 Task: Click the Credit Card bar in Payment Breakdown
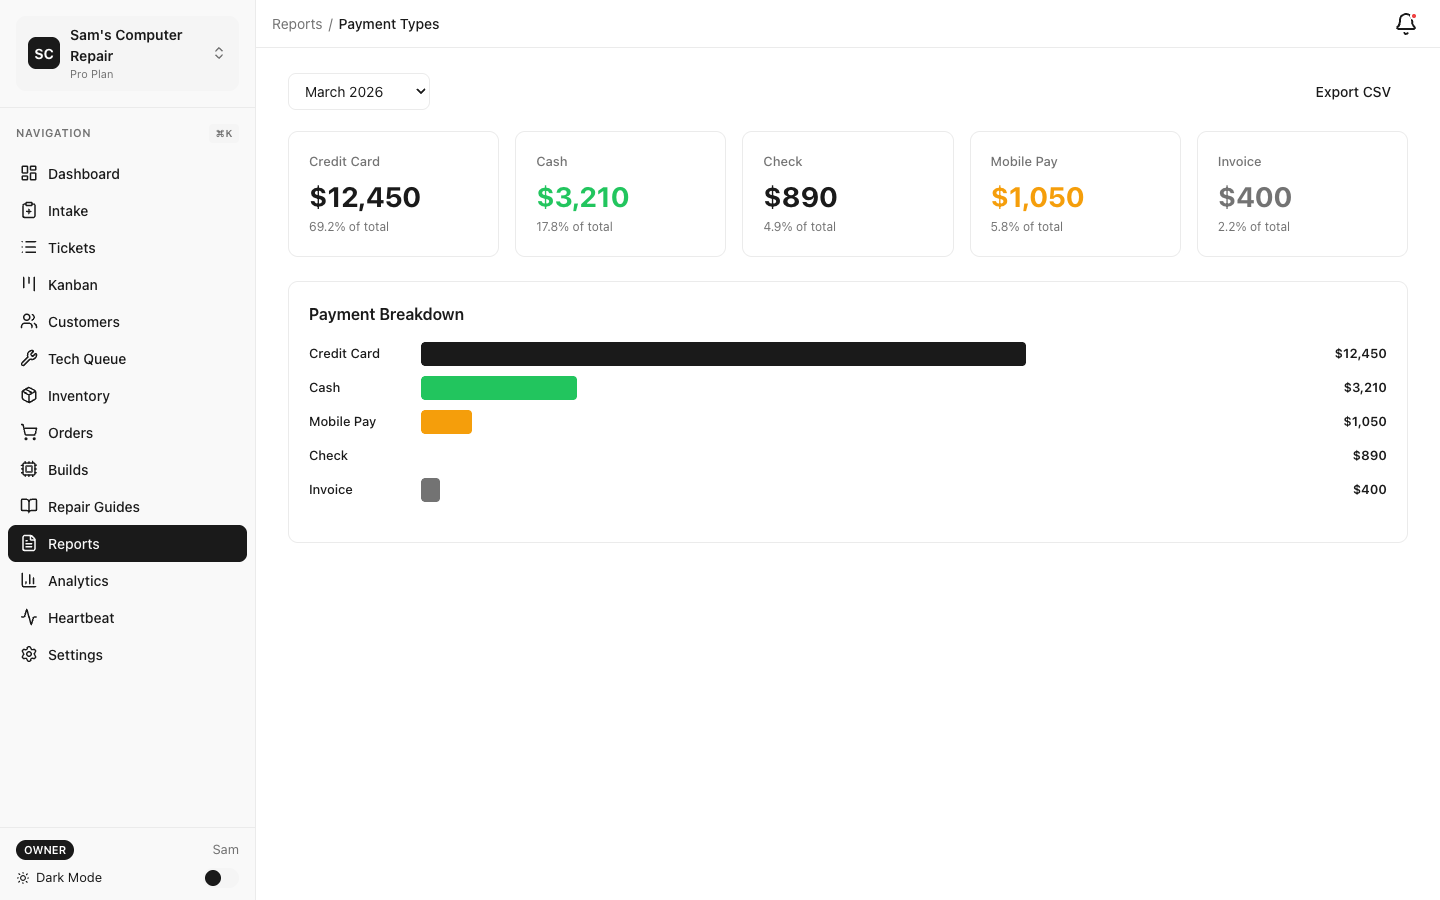[x=723, y=353]
